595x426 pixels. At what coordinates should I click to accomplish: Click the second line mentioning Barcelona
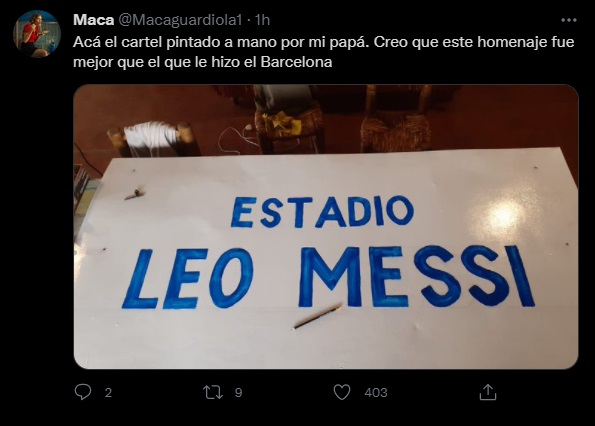click(x=203, y=62)
